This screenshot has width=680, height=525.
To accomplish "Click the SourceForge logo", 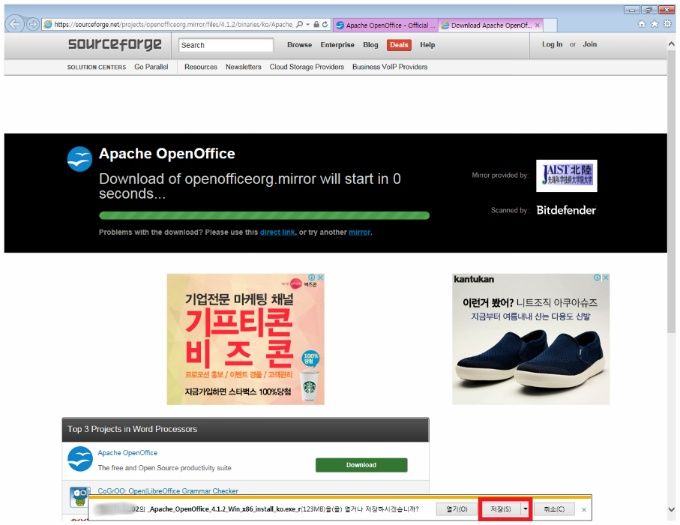I will pyautogui.click(x=115, y=44).
